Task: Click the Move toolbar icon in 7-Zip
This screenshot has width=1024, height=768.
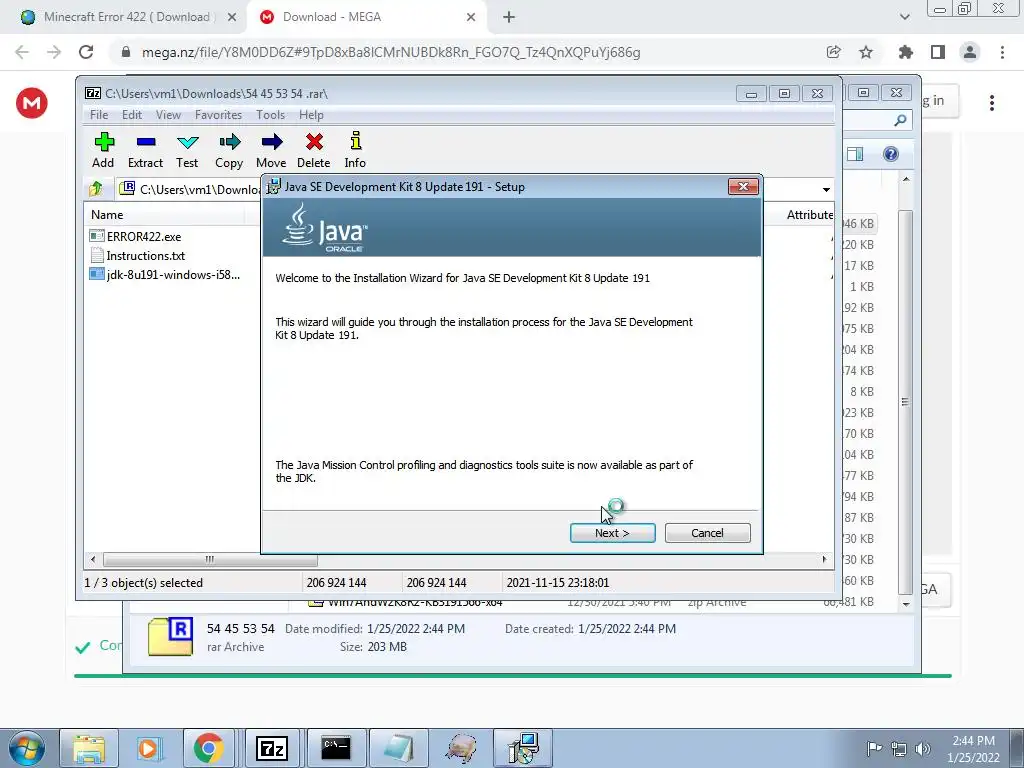Action: (x=271, y=150)
